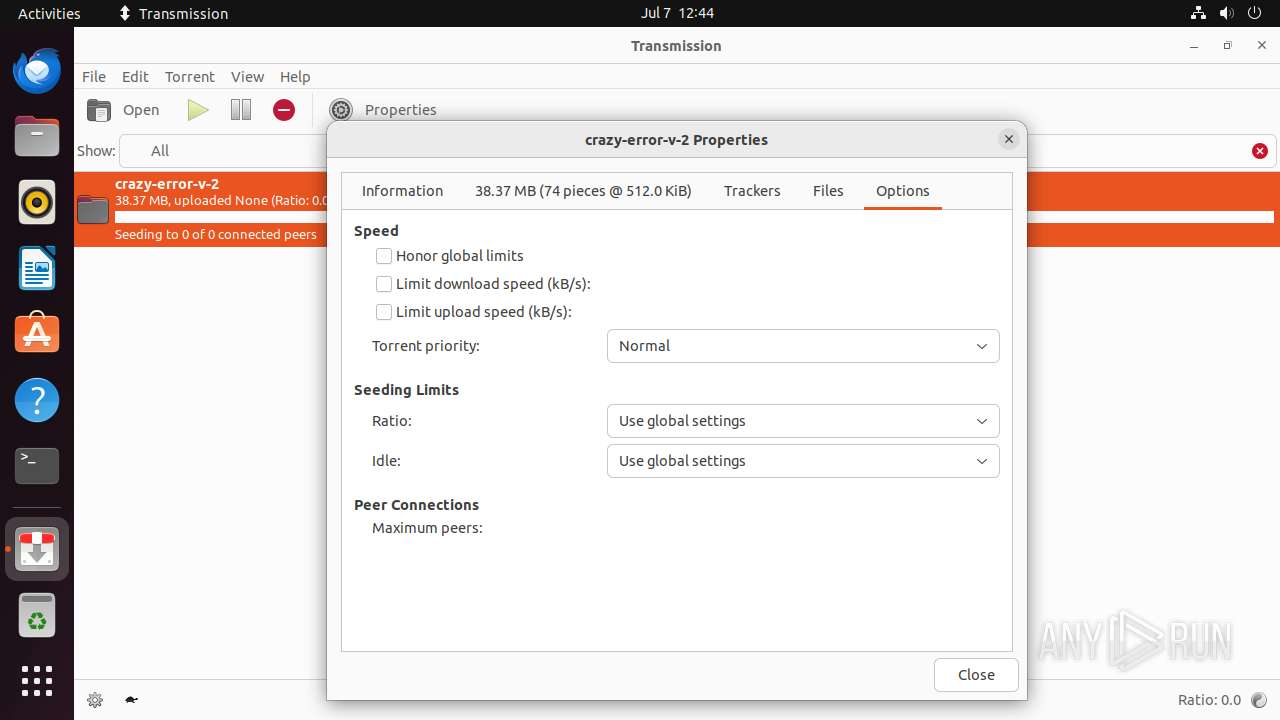Clear the filter with the red X icon
This screenshot has height=720, width=1280.
tap(1260, 151)
